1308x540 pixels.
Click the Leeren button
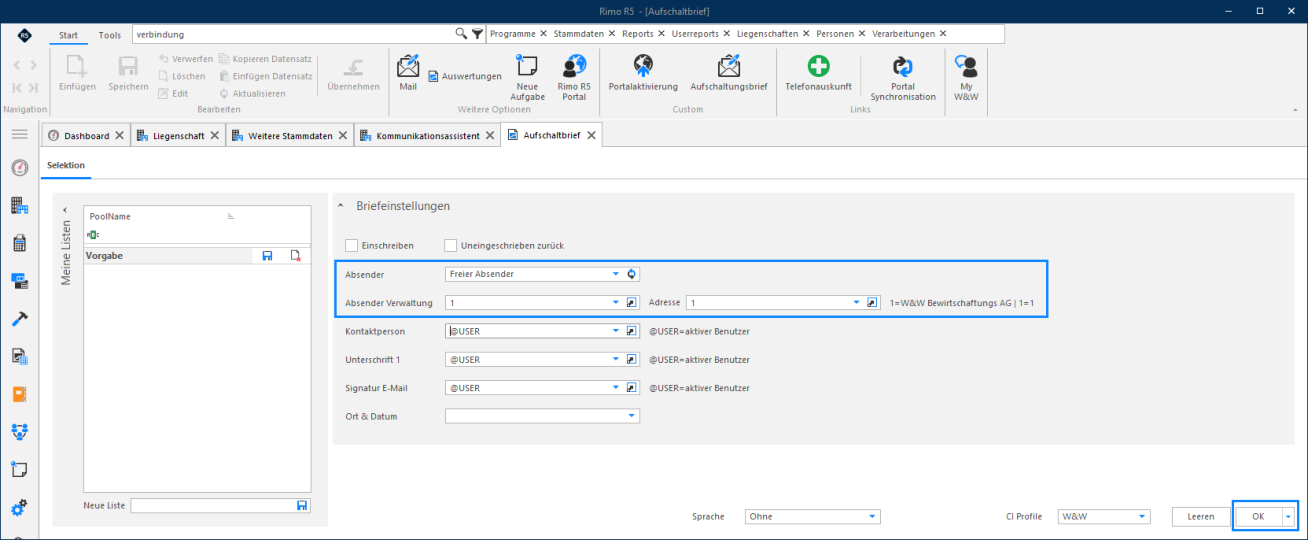1201,517
